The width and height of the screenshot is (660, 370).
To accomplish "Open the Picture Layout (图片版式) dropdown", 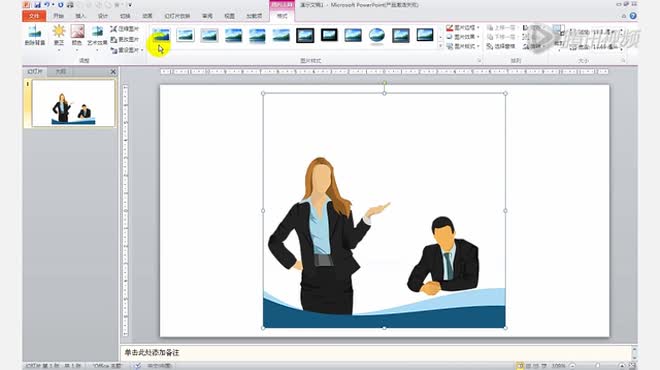I will coord(463,46).
